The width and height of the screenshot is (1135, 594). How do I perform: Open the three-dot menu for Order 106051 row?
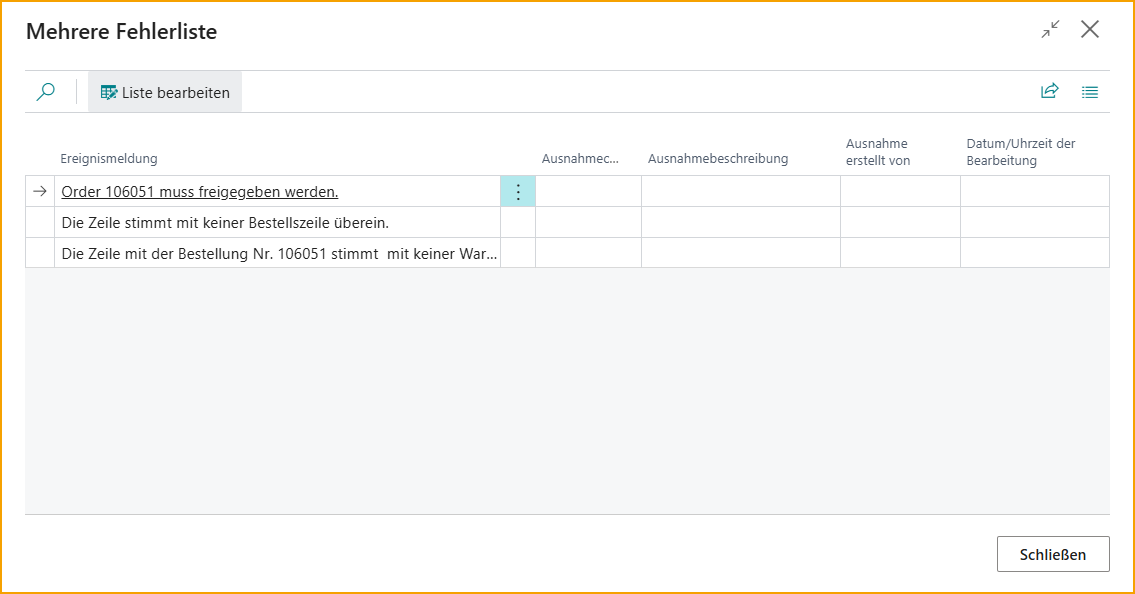pyautogui.click(x=518, y=192)
